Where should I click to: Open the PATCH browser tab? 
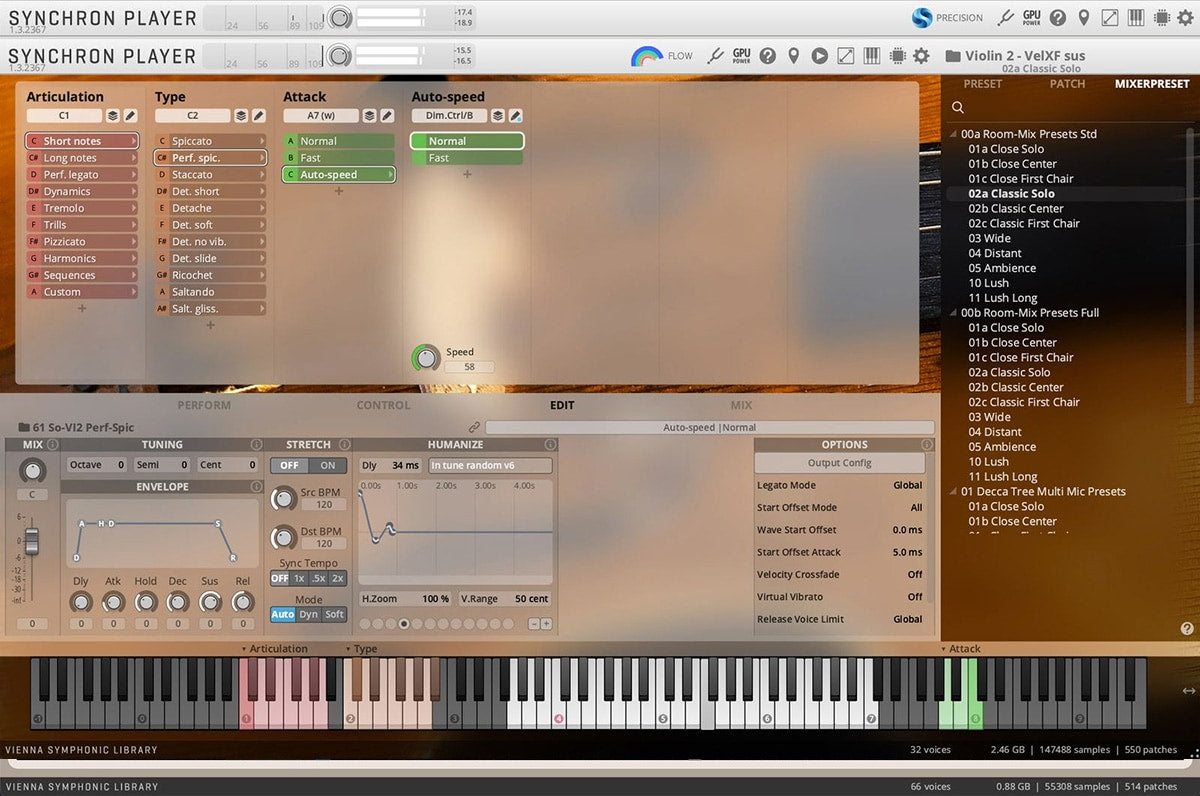pyautogui.click(x=1067, y=84)
